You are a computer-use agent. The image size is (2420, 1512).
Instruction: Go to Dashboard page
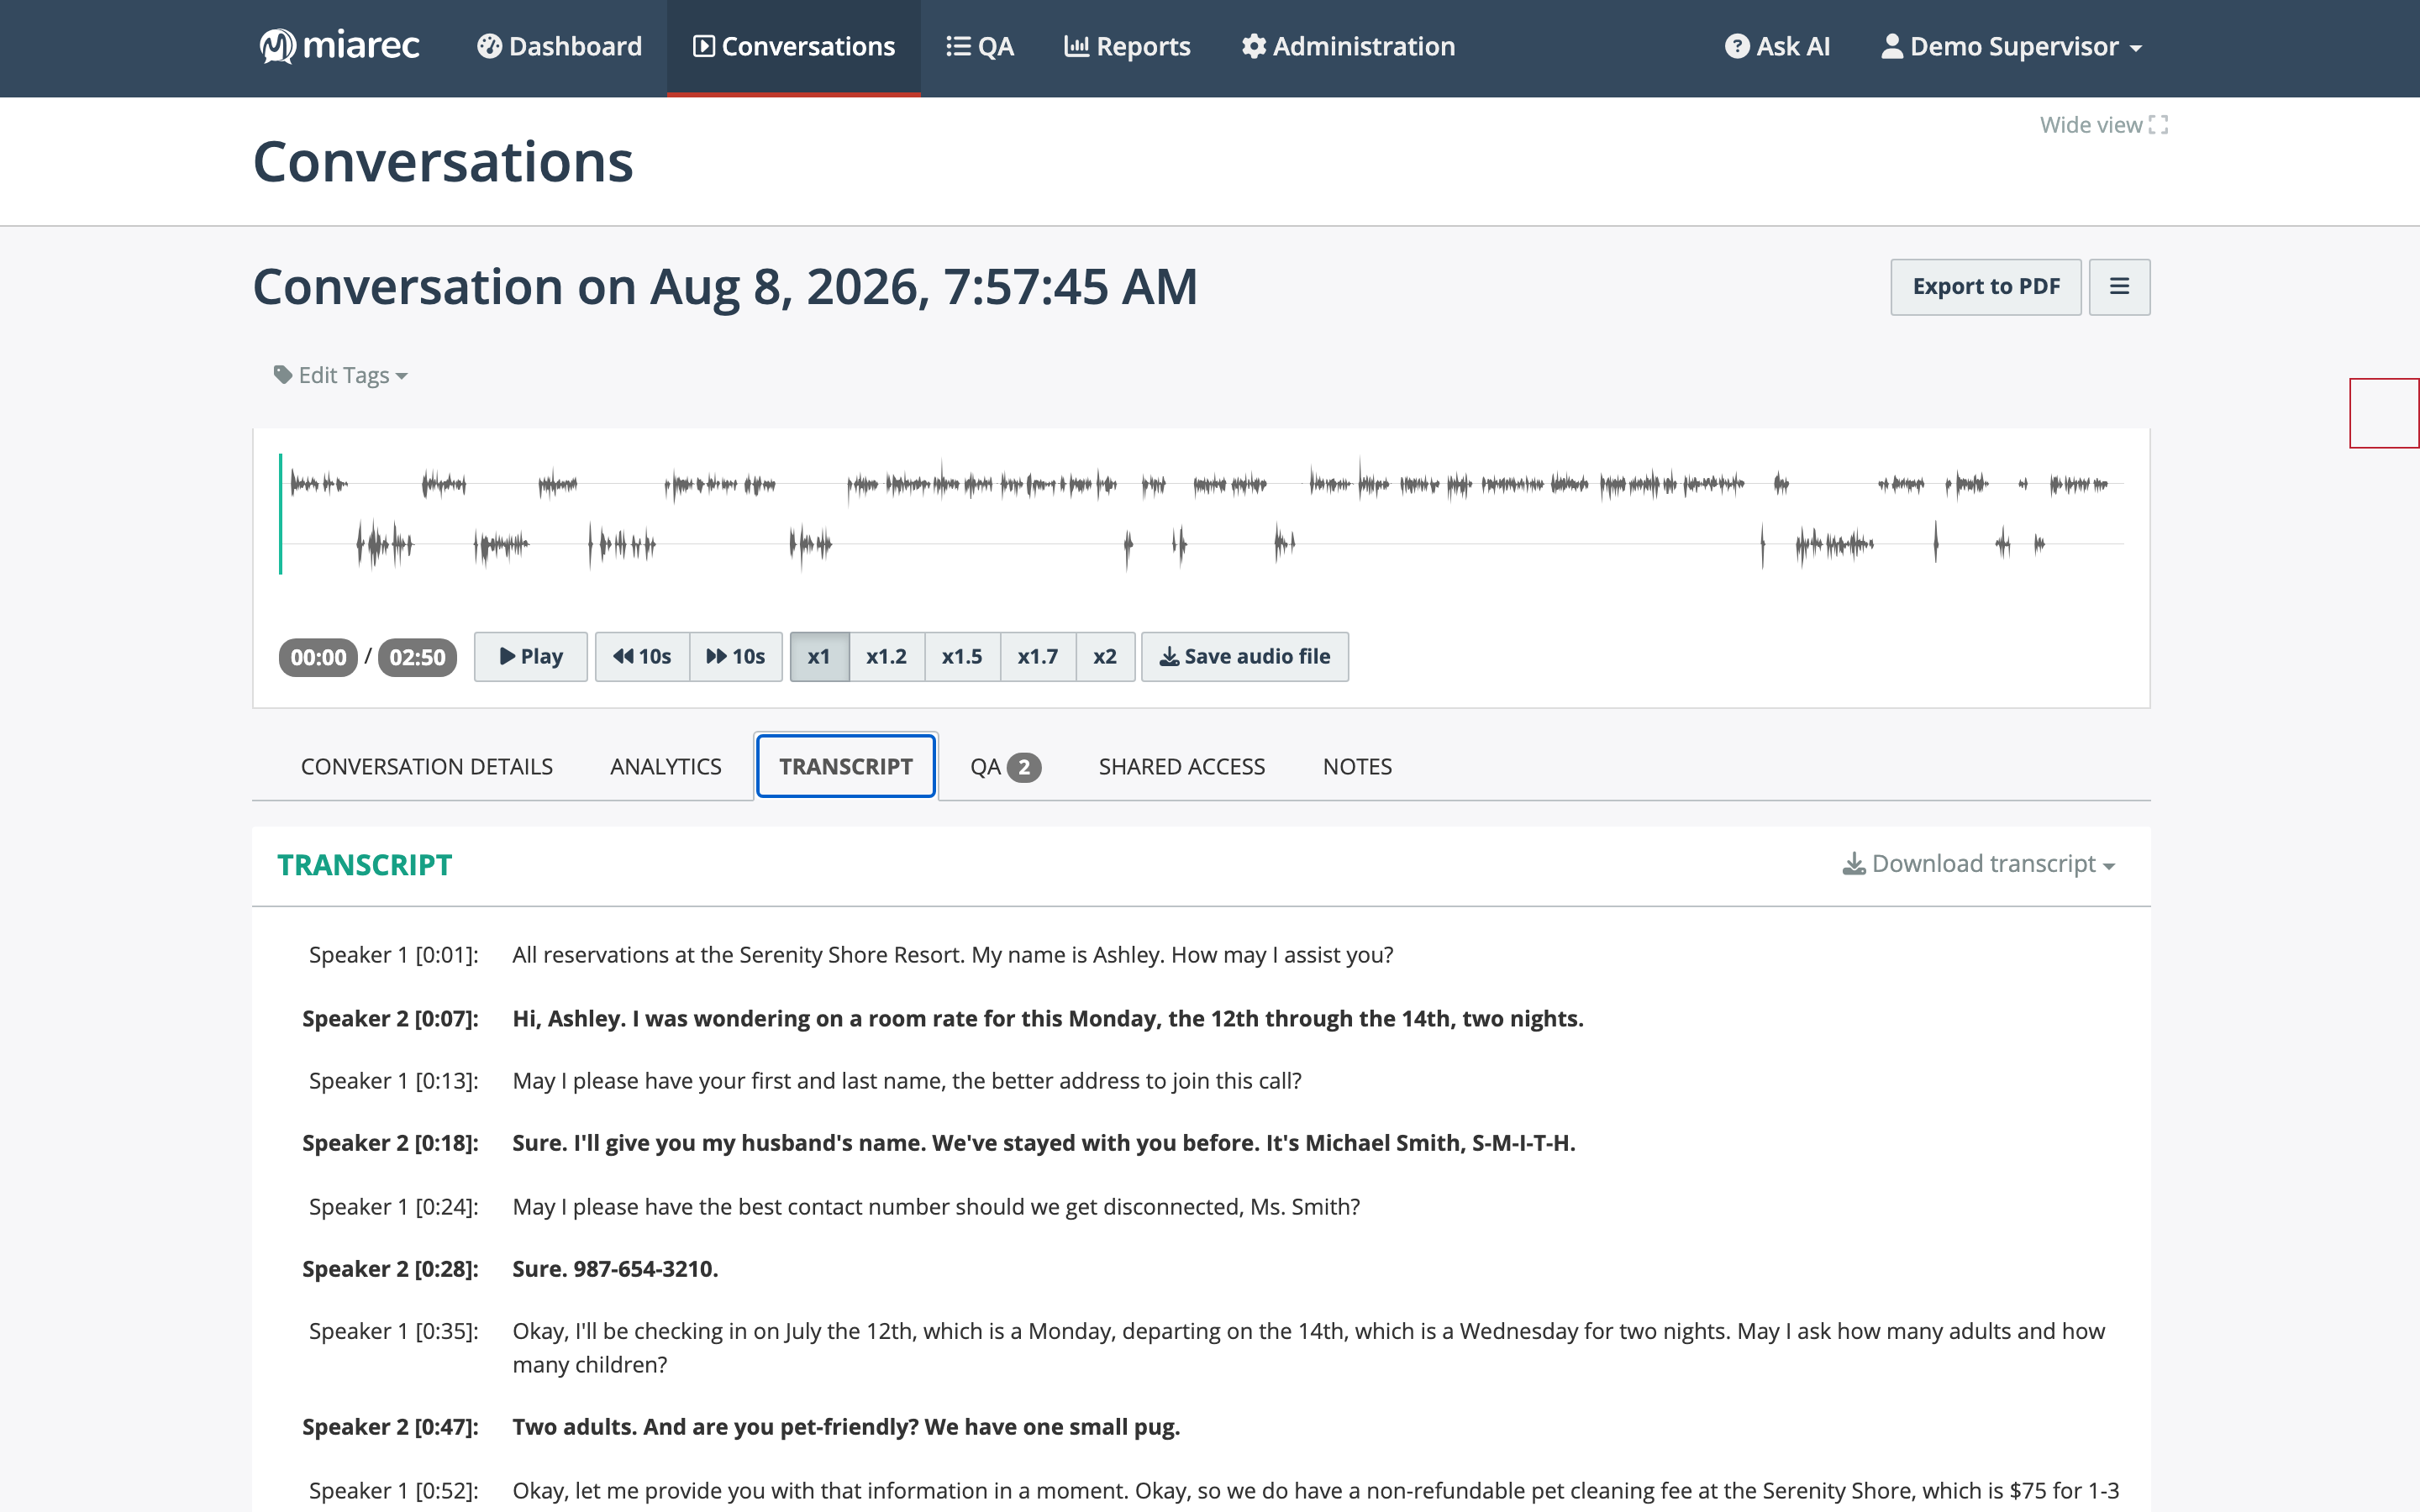[559, 47]
